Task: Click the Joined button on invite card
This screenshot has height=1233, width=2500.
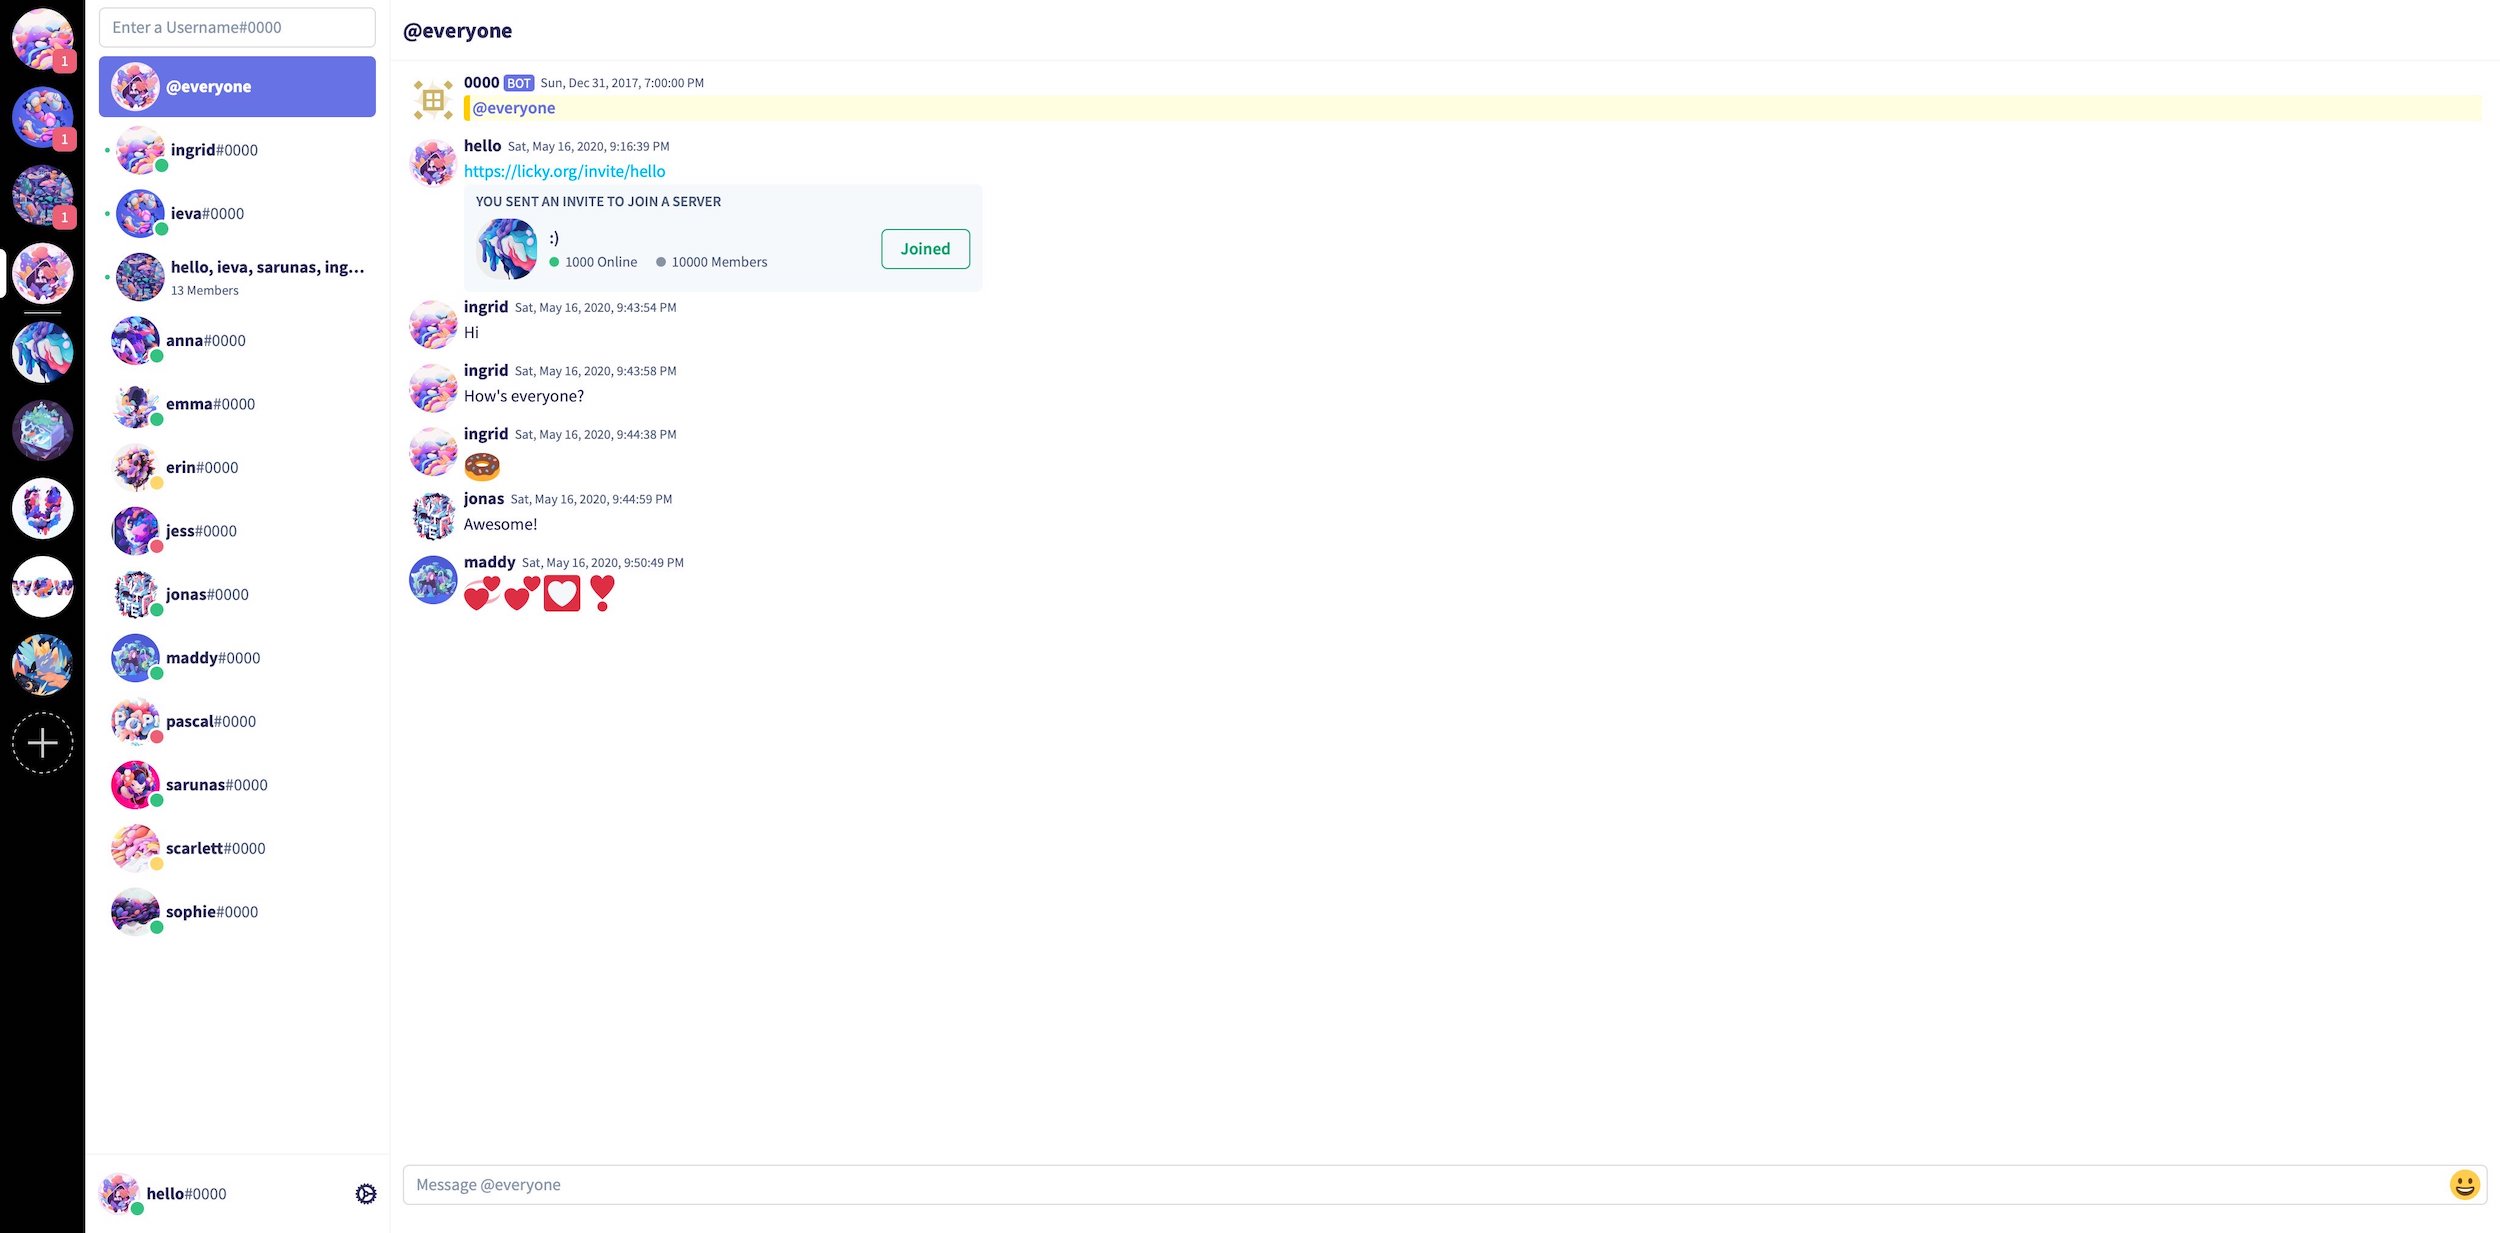Action: click(925, 249)
